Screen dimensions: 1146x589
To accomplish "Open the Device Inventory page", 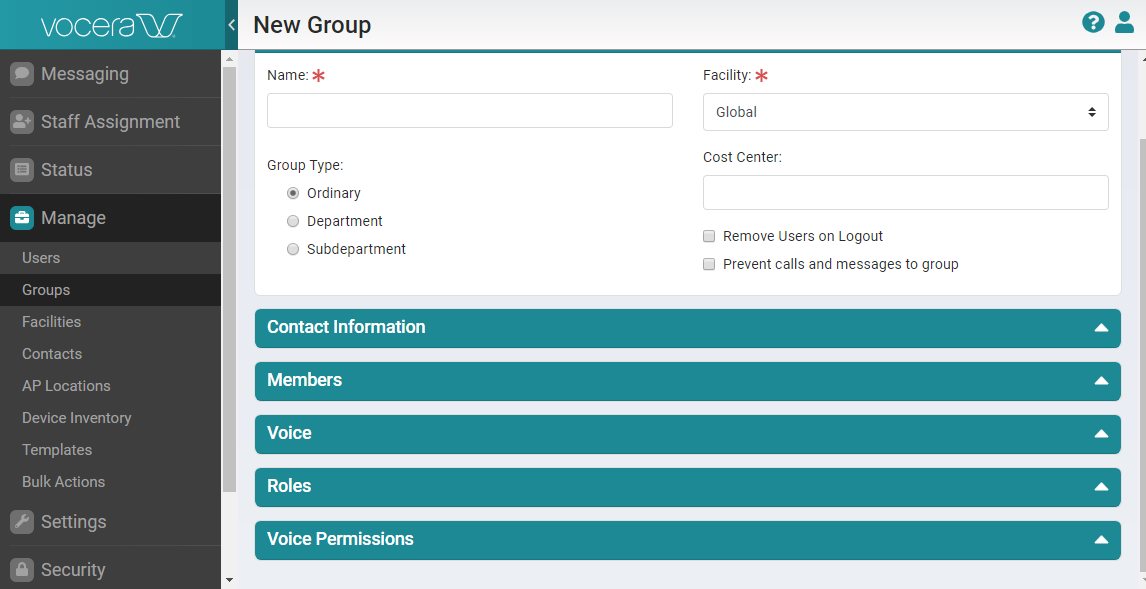I will [75, 417].
